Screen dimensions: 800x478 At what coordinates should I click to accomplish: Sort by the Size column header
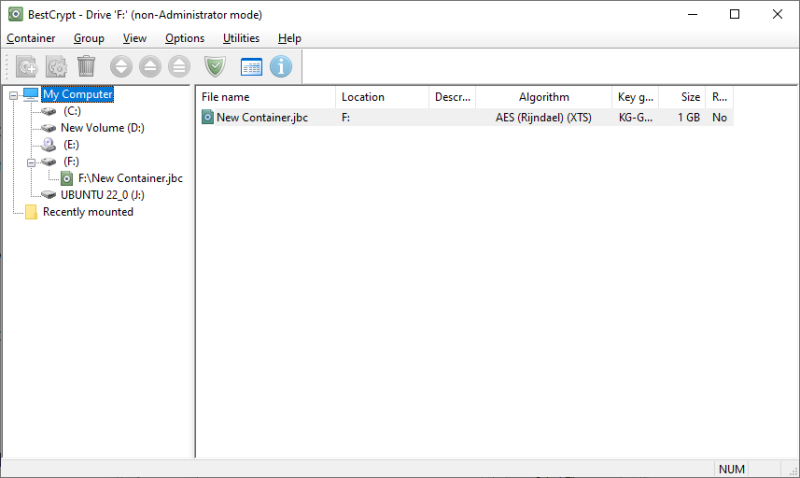tap(682, 97)
